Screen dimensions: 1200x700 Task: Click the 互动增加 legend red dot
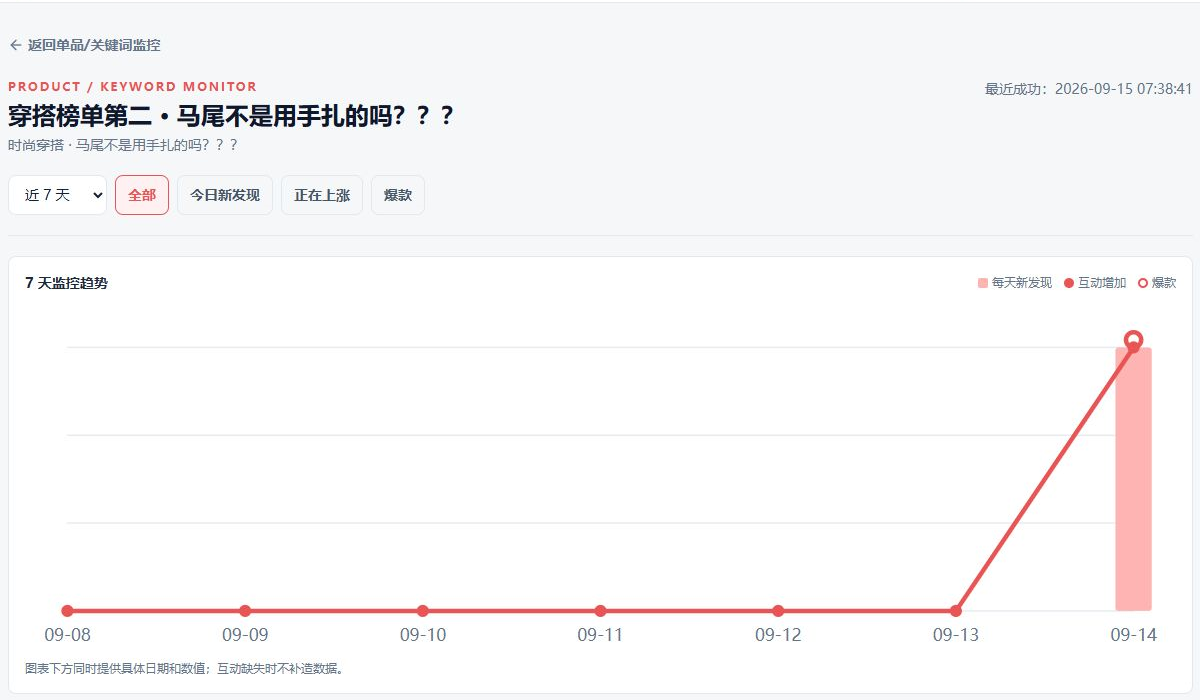(1069, 283)
